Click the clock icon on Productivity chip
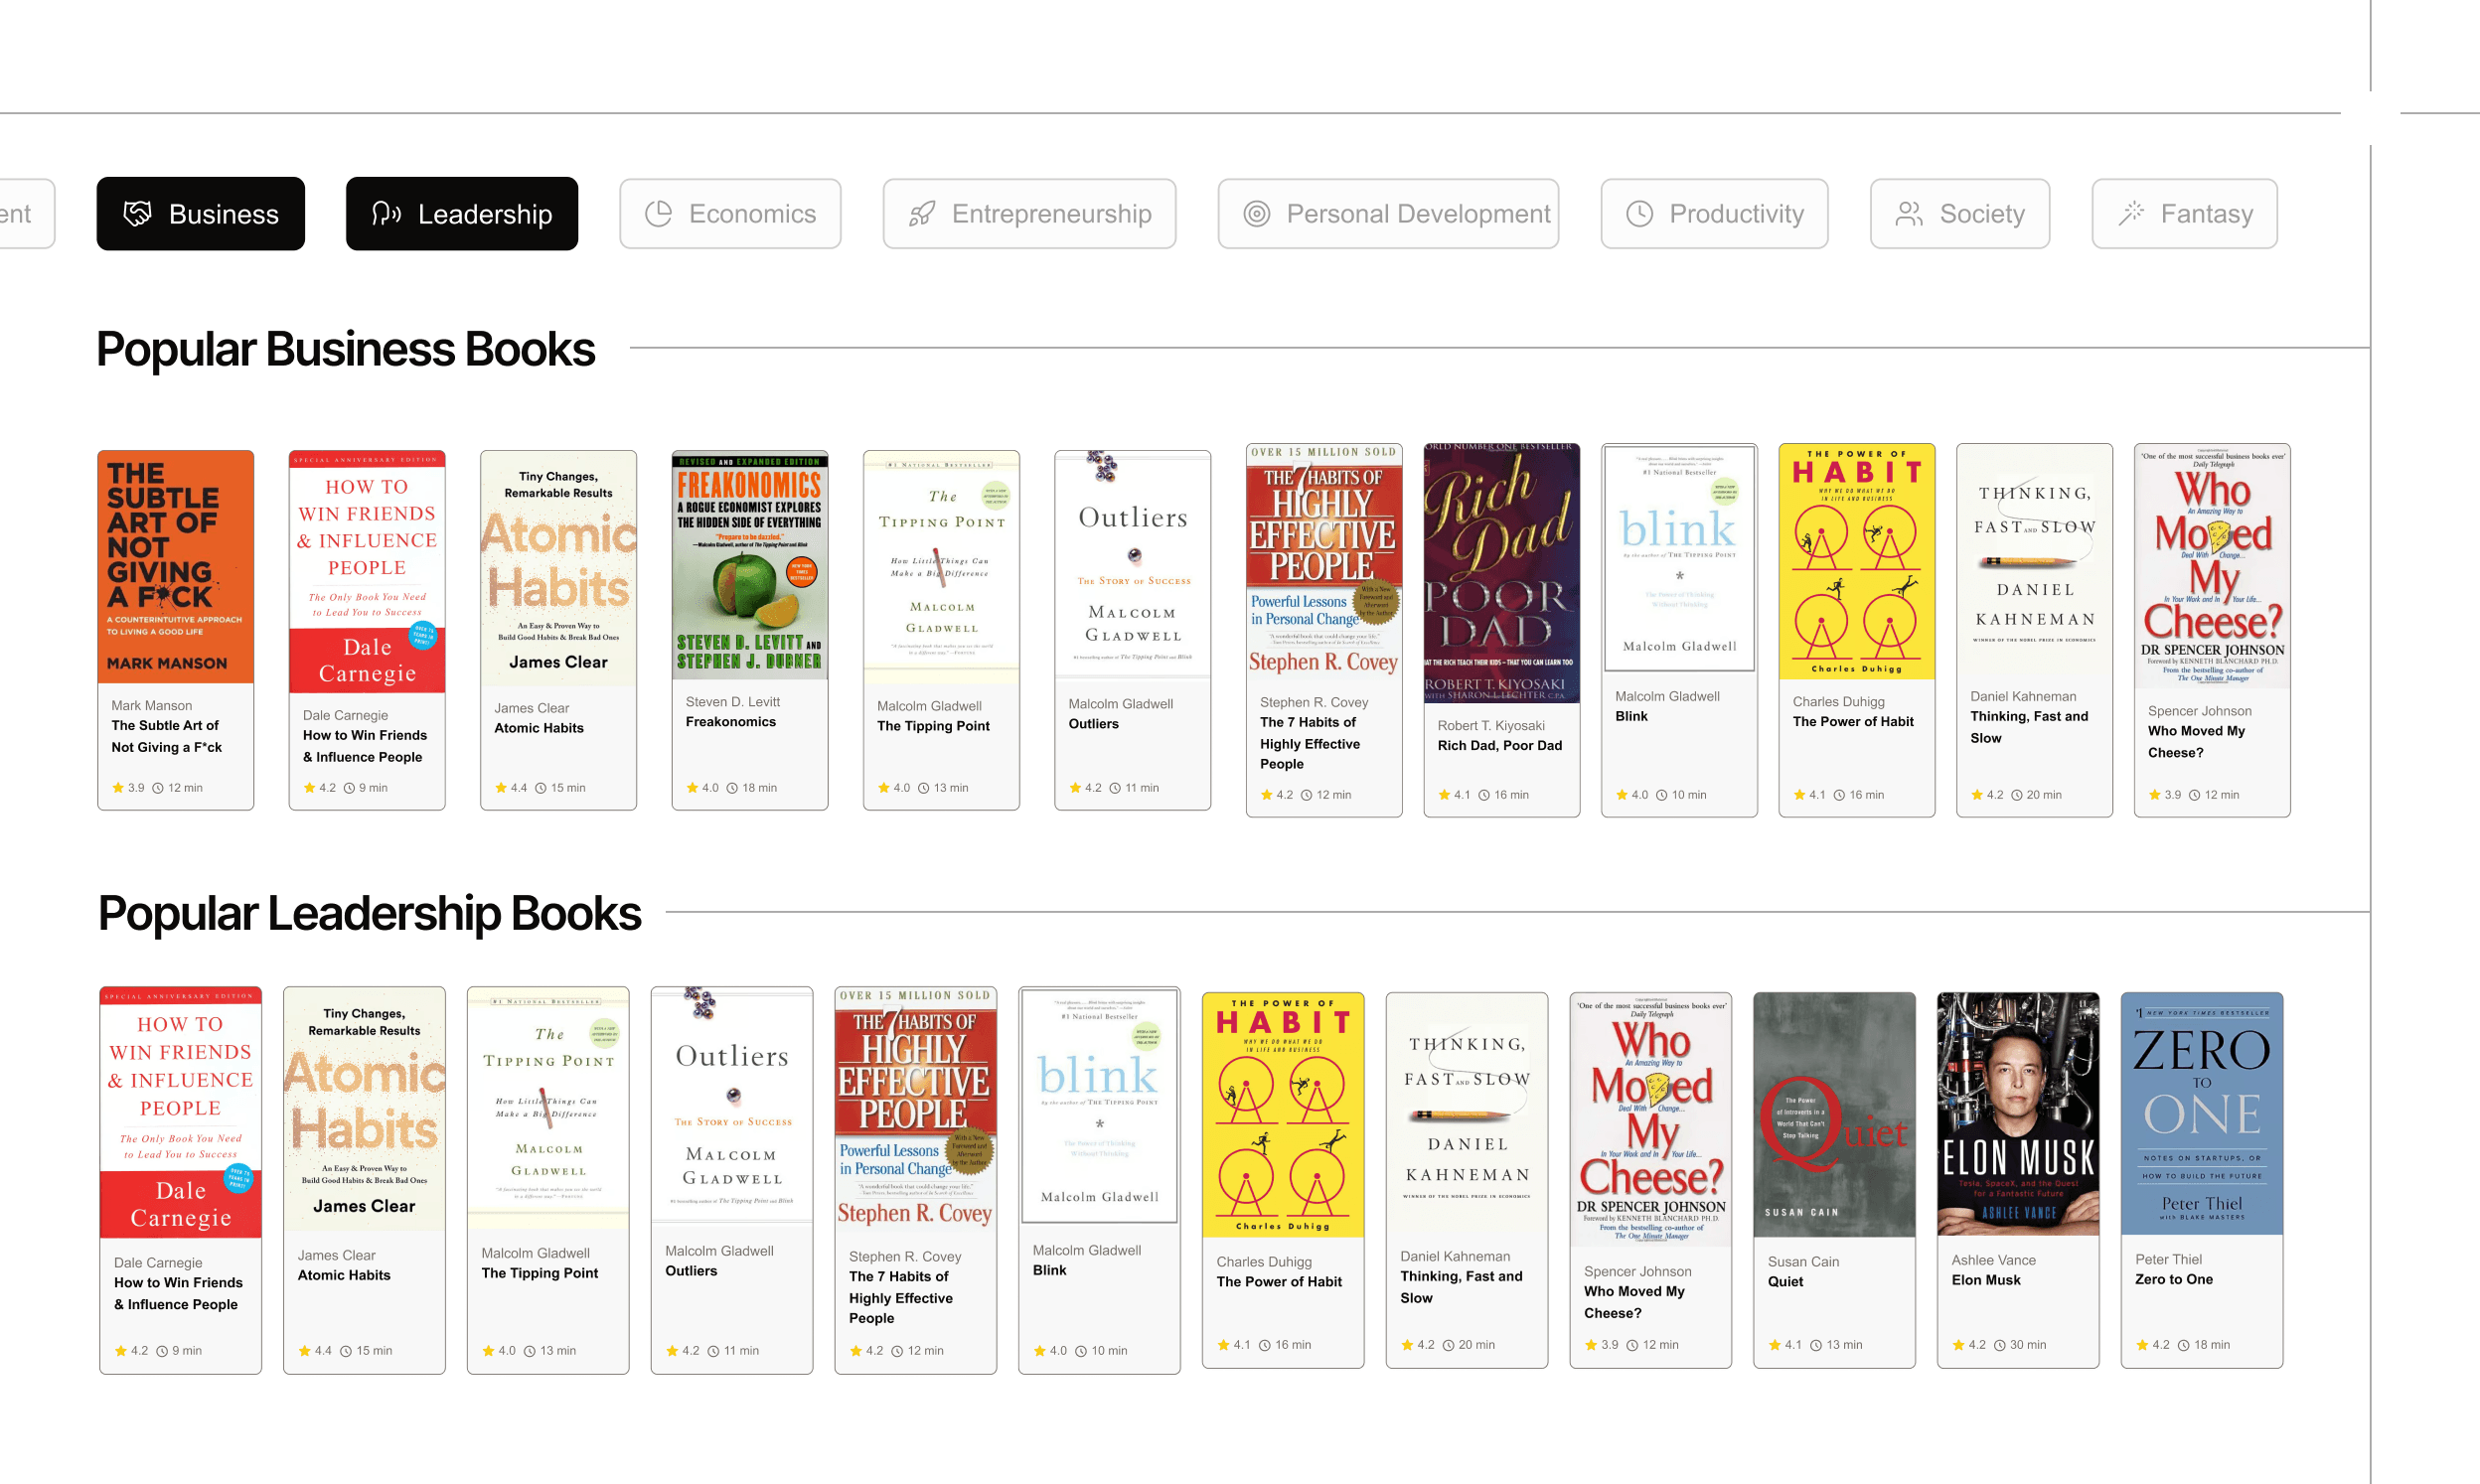 1639,213
